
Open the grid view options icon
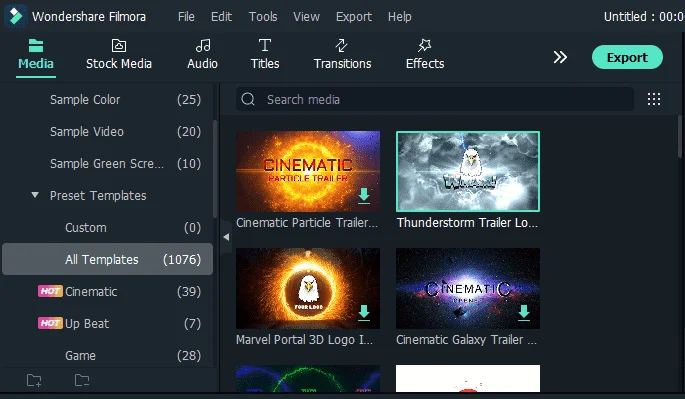tap(654, 99)
